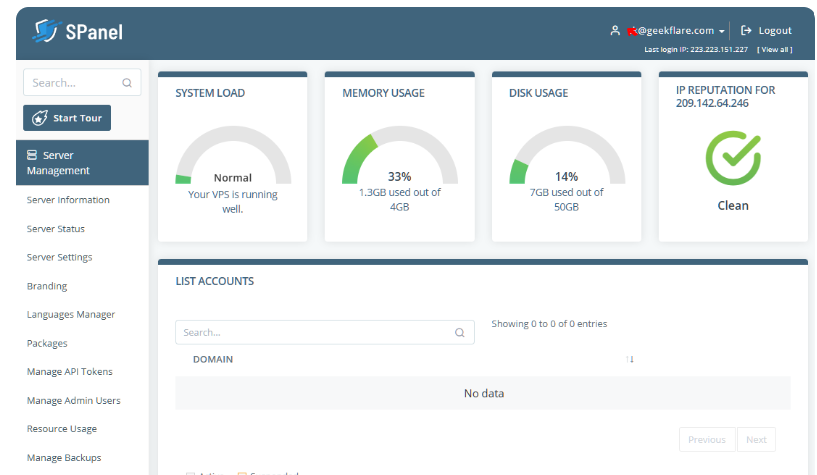817x475 pixels.
Task: Click the Logout arrow icon
Action: (746, 31)
